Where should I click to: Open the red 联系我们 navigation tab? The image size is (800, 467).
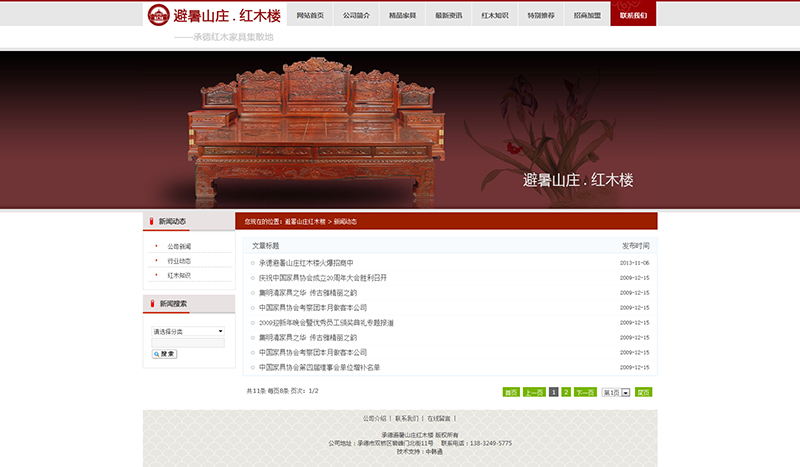[633, 15]
